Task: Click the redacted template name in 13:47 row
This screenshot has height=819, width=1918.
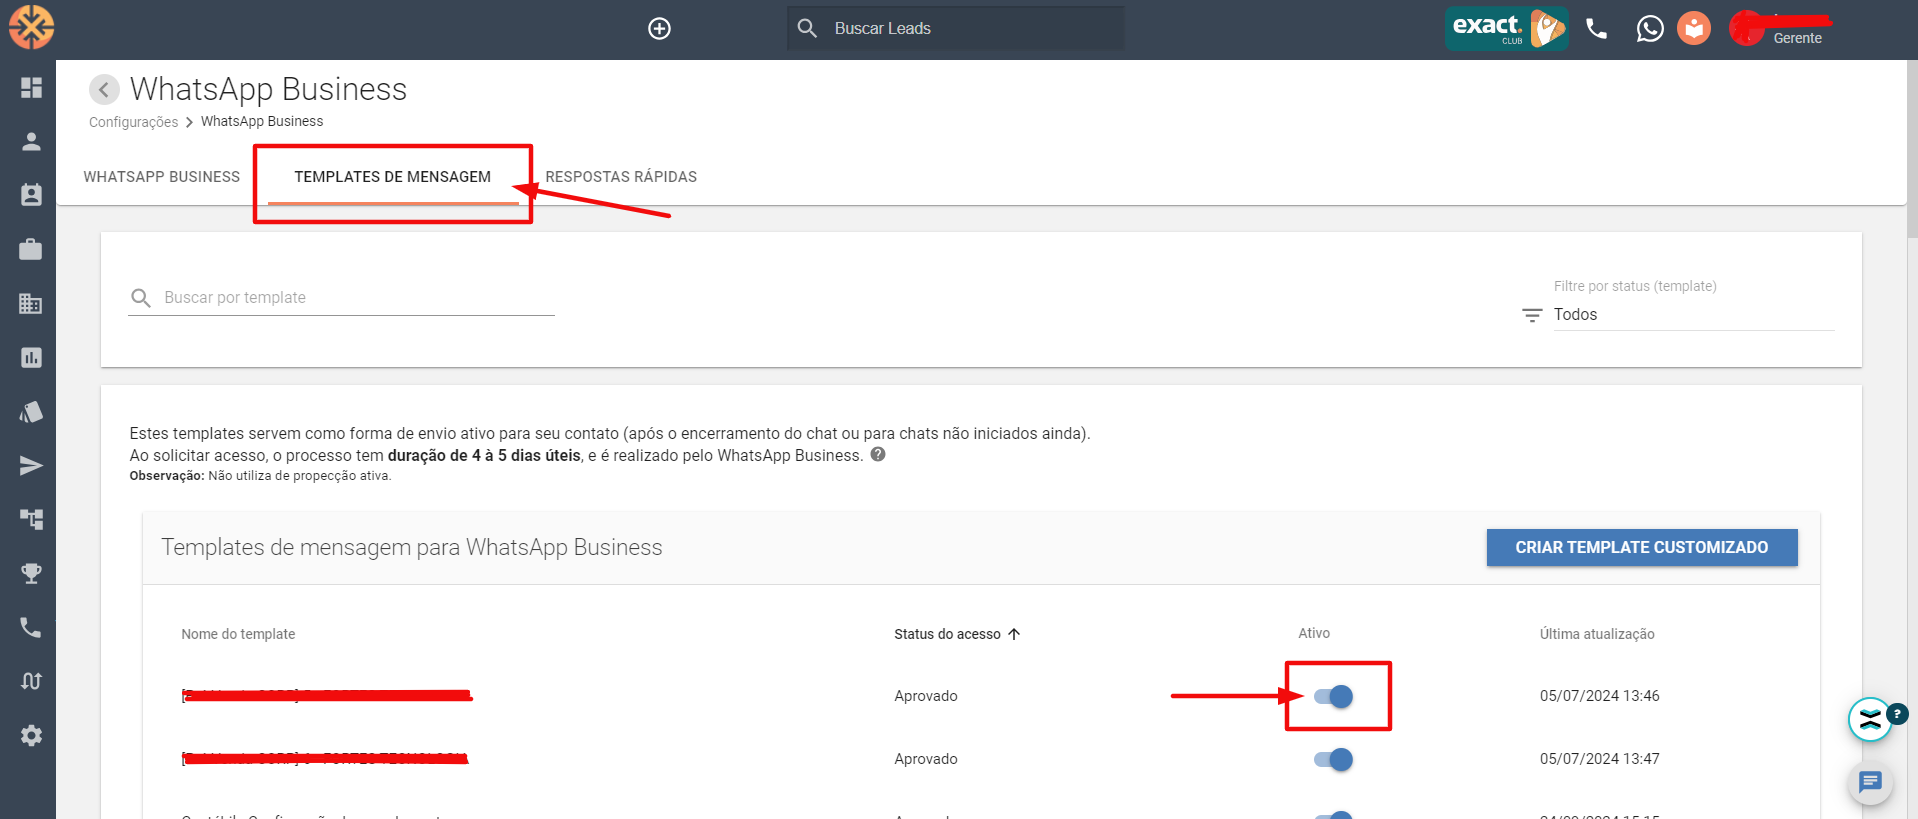Action: tap(325, 759)
